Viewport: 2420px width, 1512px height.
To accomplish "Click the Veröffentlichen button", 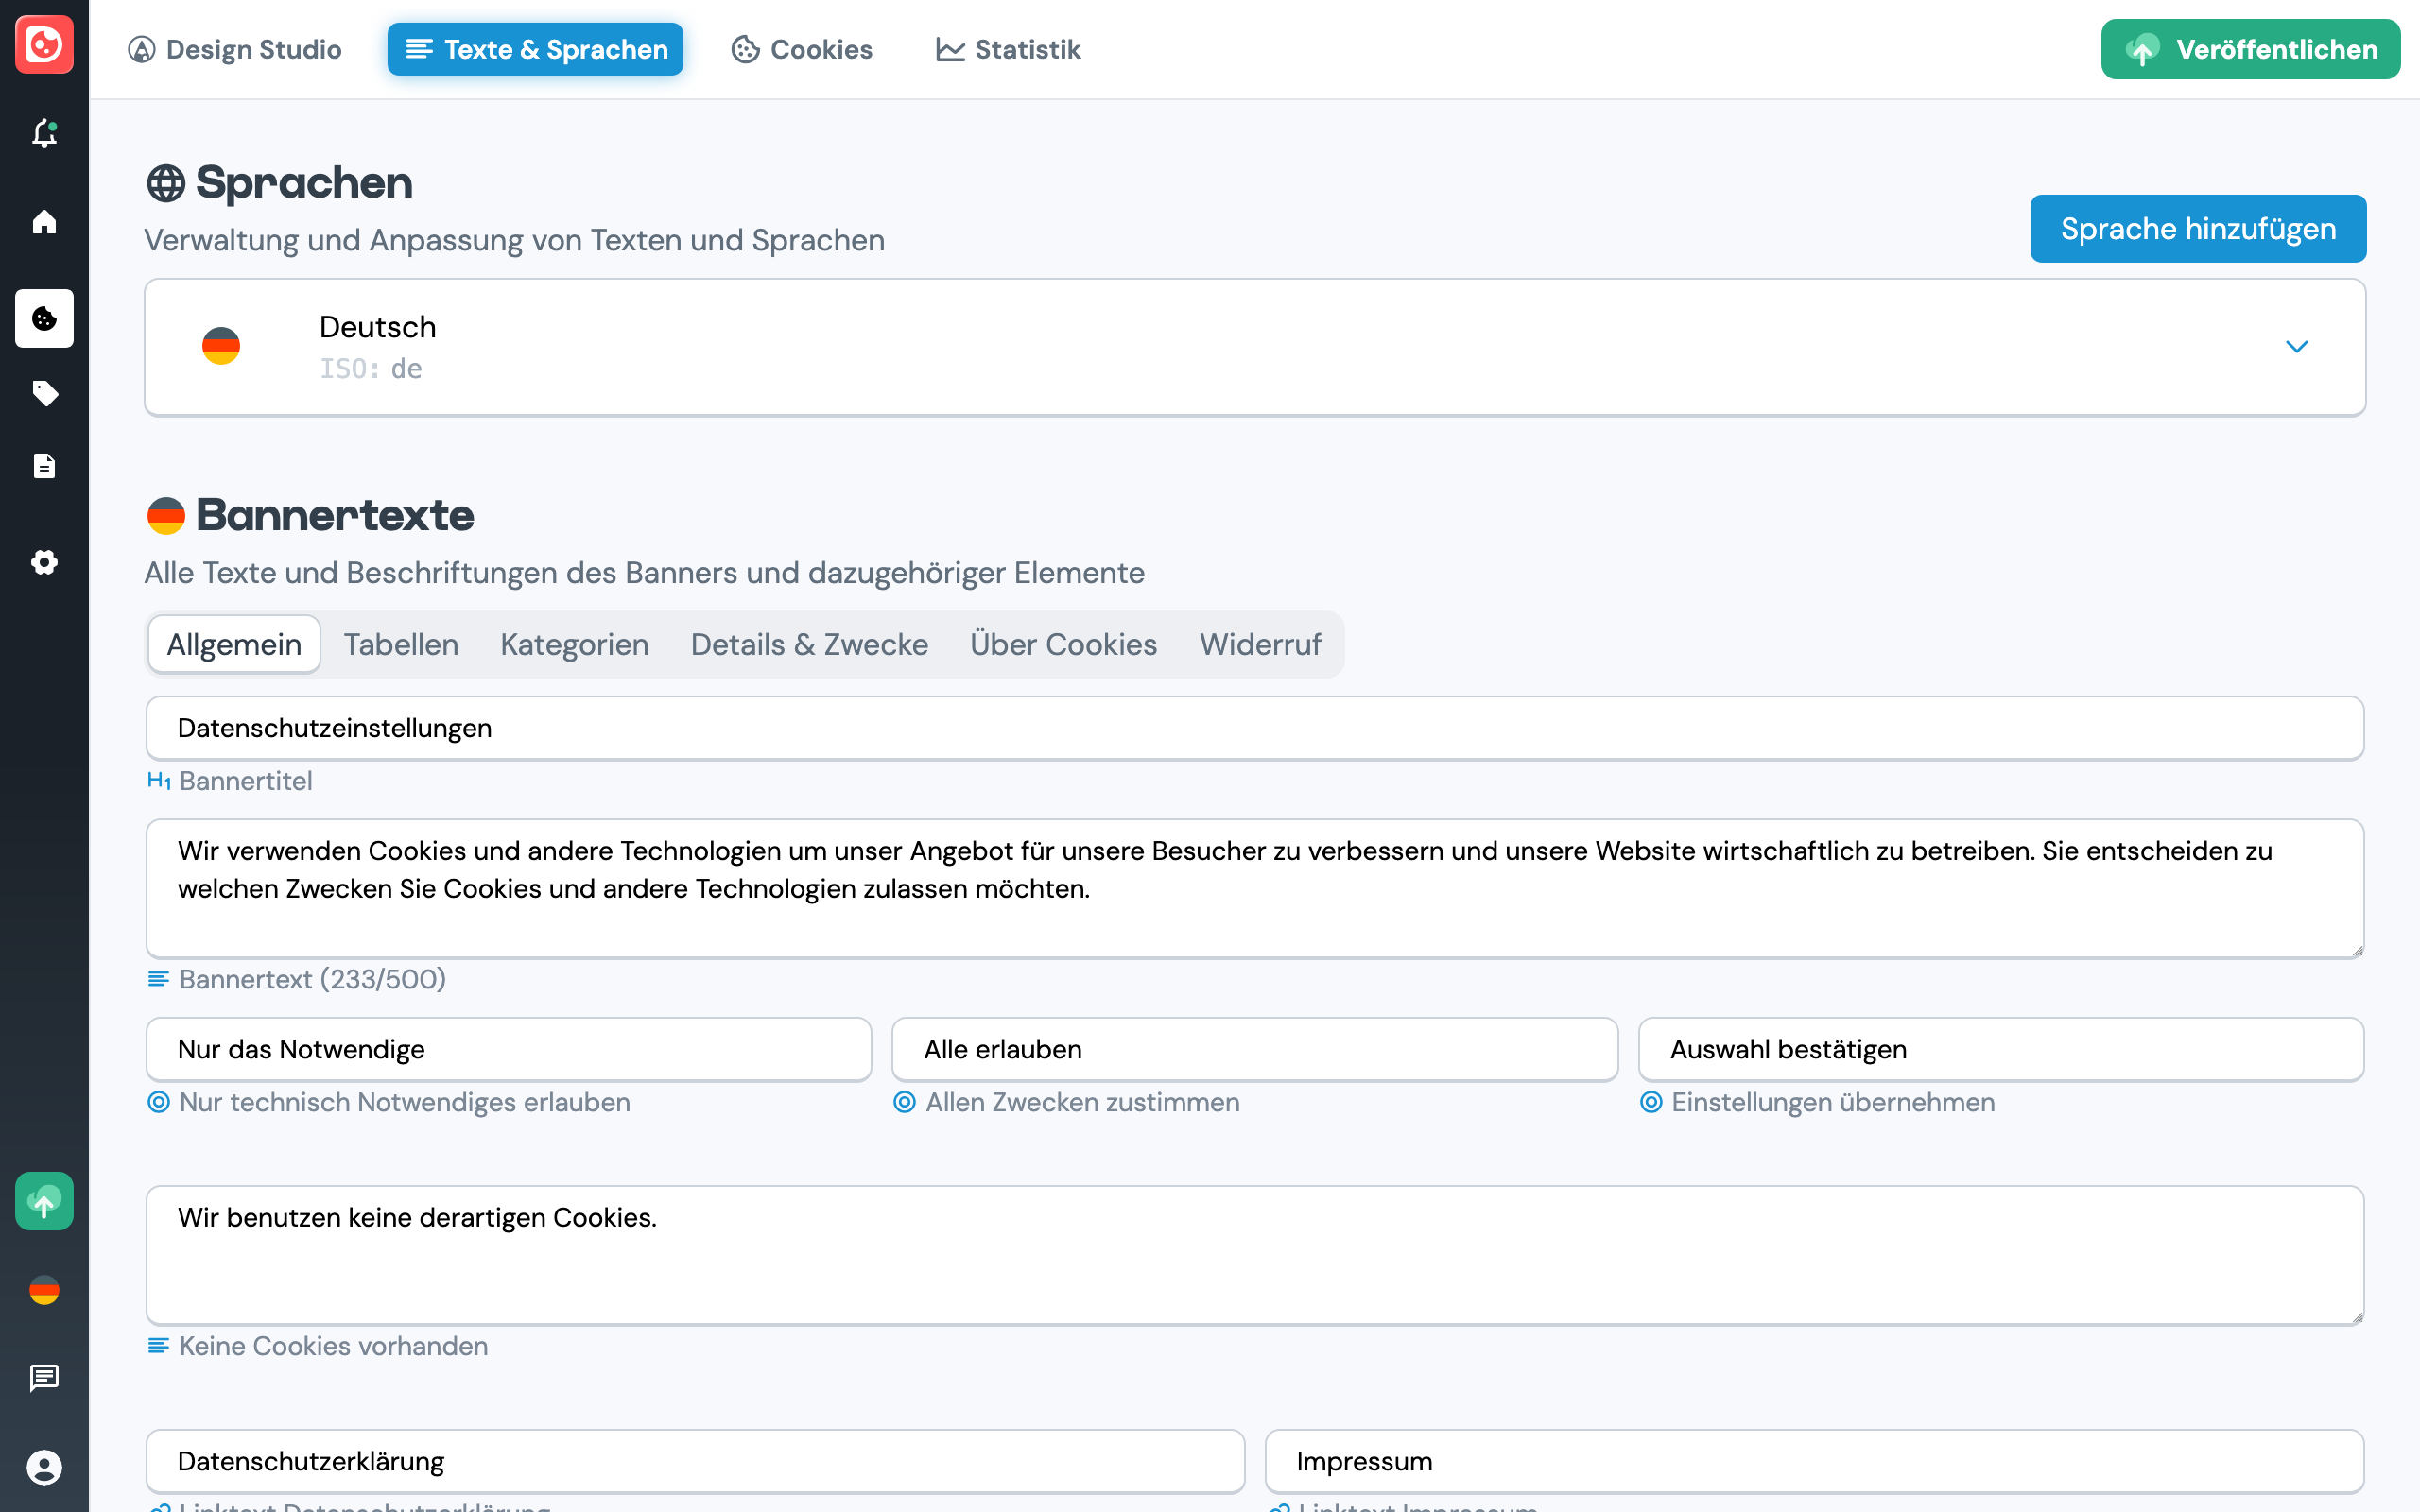I will pyautogui.click(x=2250, y=48).
